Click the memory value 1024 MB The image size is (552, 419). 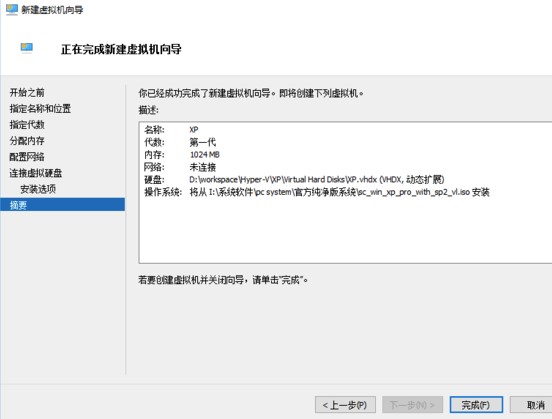click(x=205, y=155)
